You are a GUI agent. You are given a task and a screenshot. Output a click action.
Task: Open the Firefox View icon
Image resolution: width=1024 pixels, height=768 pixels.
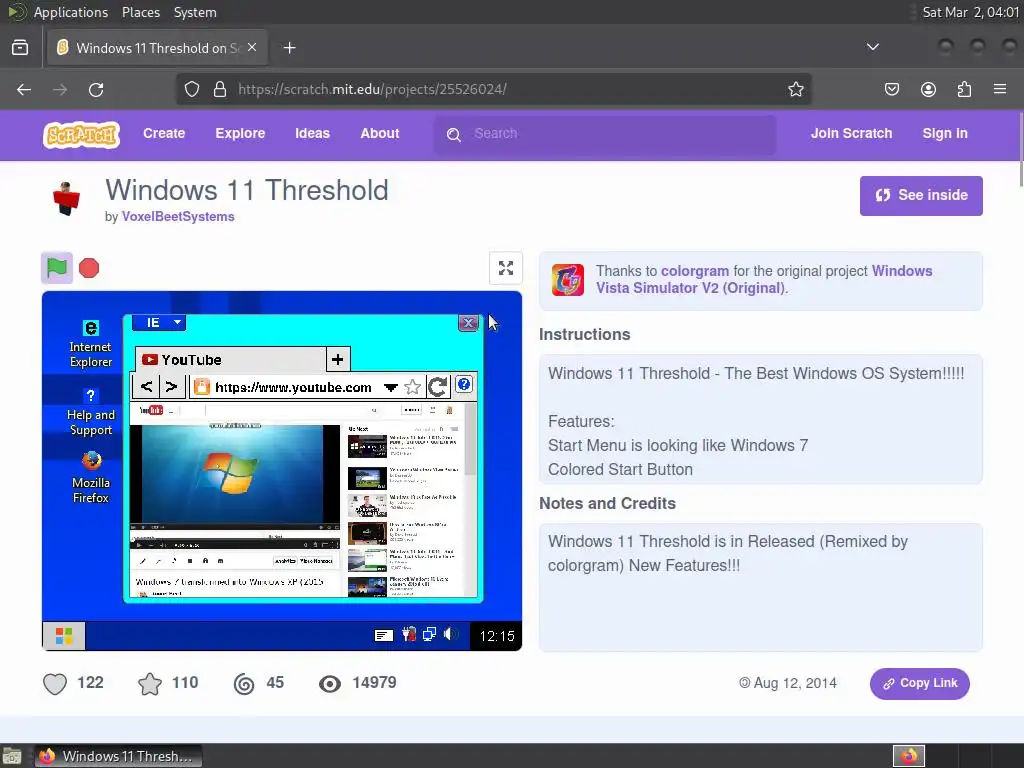pyautogui.click(x=20, y=48)
